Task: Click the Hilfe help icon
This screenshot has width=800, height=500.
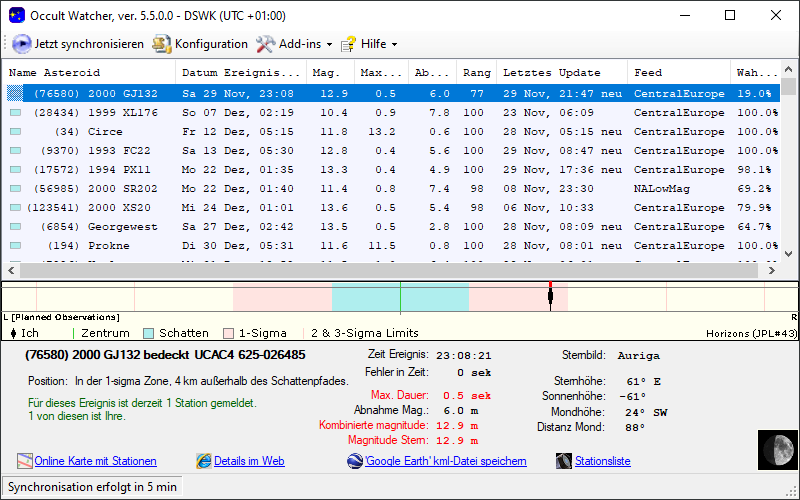Action: [348, 44]
